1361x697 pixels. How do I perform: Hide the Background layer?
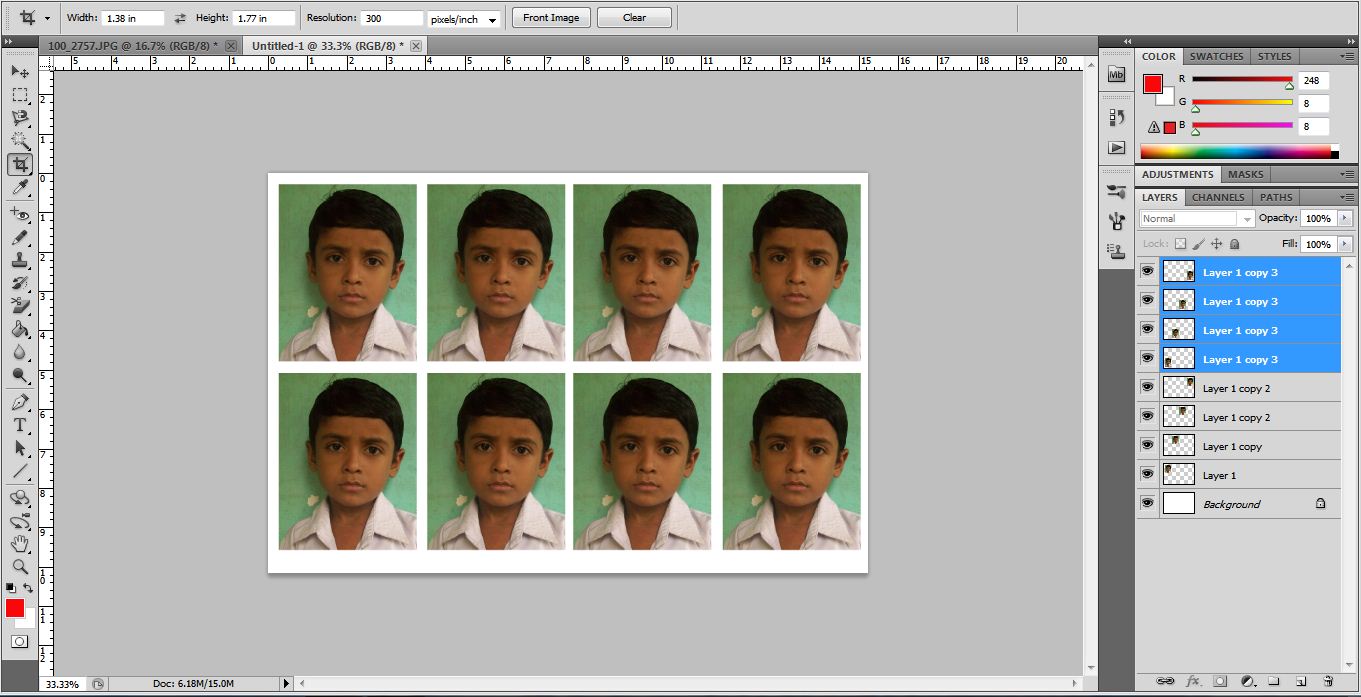[x=1147, y=503]
